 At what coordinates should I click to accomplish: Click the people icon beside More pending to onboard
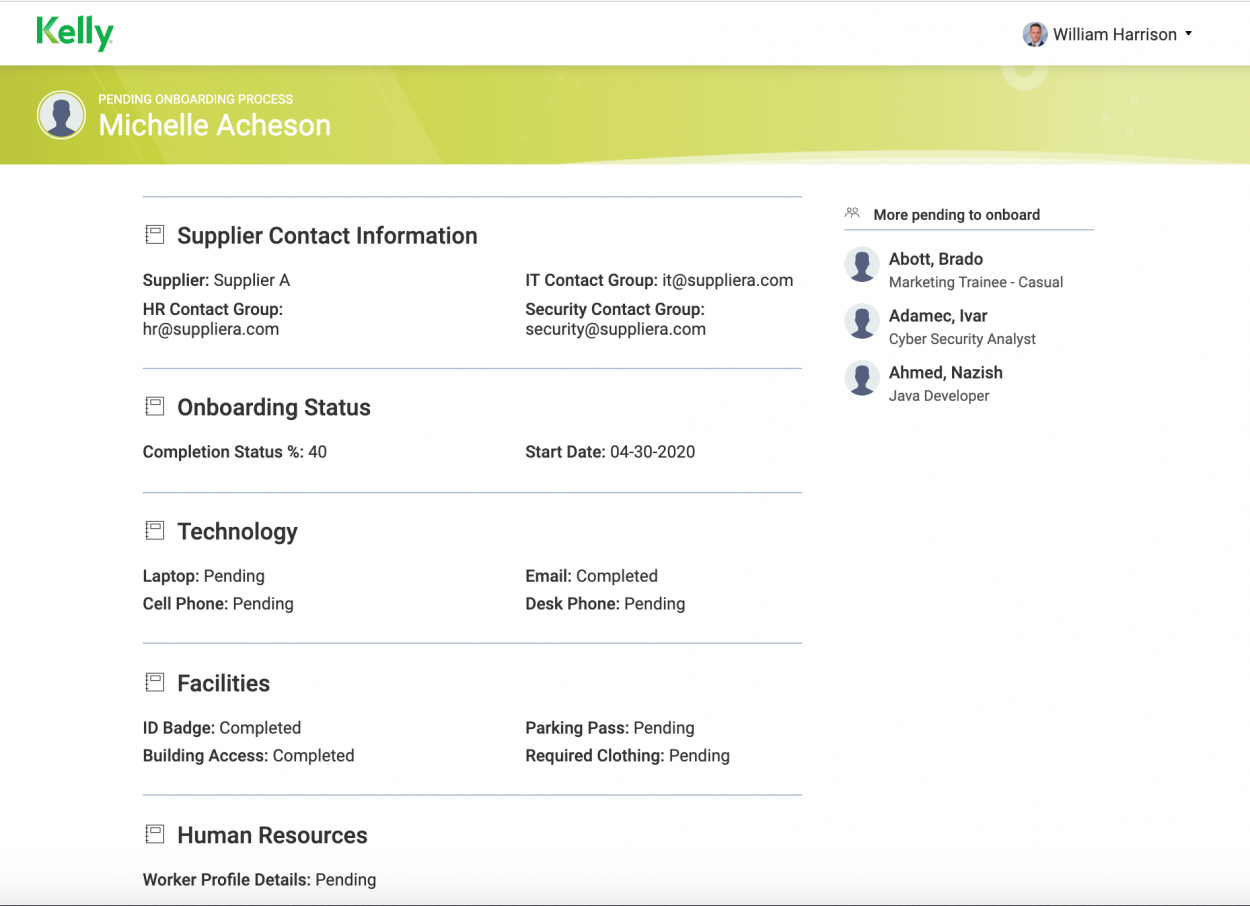(x=852, y=212)
